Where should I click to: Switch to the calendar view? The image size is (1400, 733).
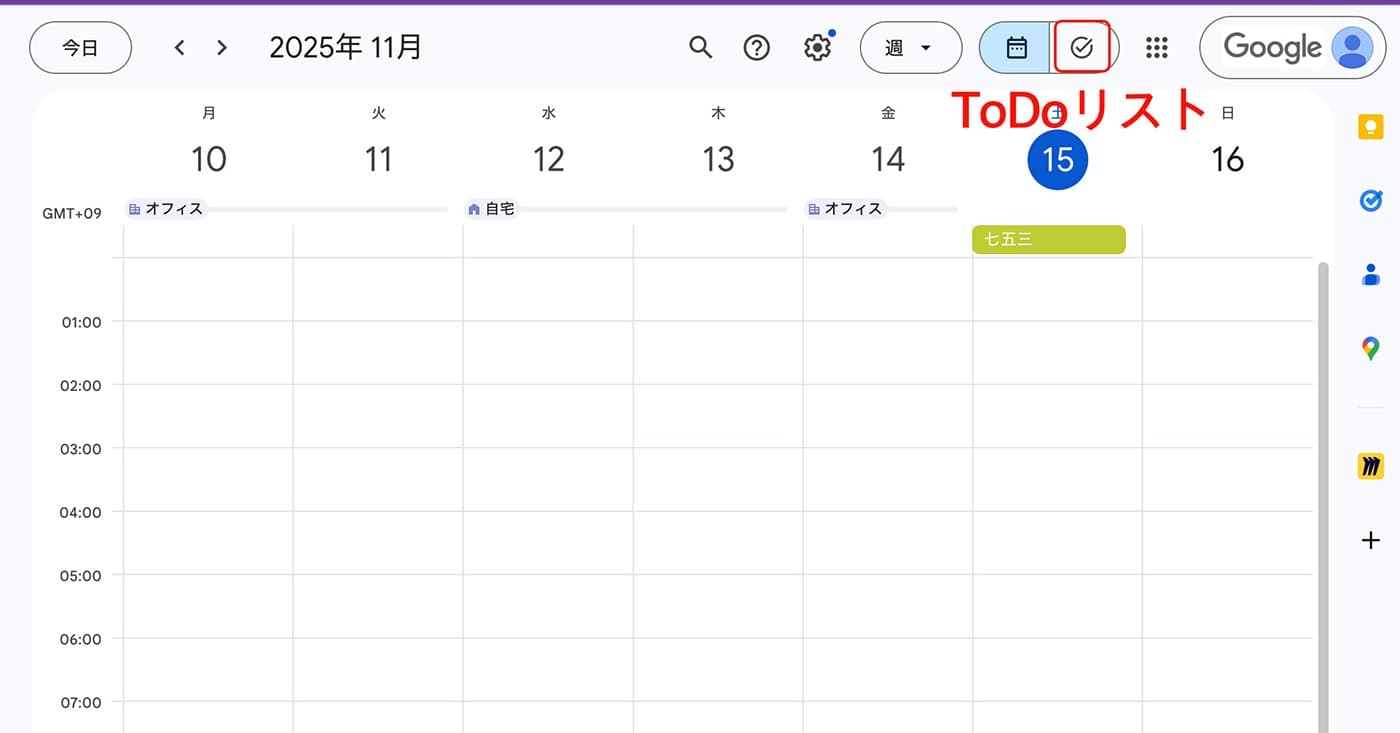pos(1016,47)
